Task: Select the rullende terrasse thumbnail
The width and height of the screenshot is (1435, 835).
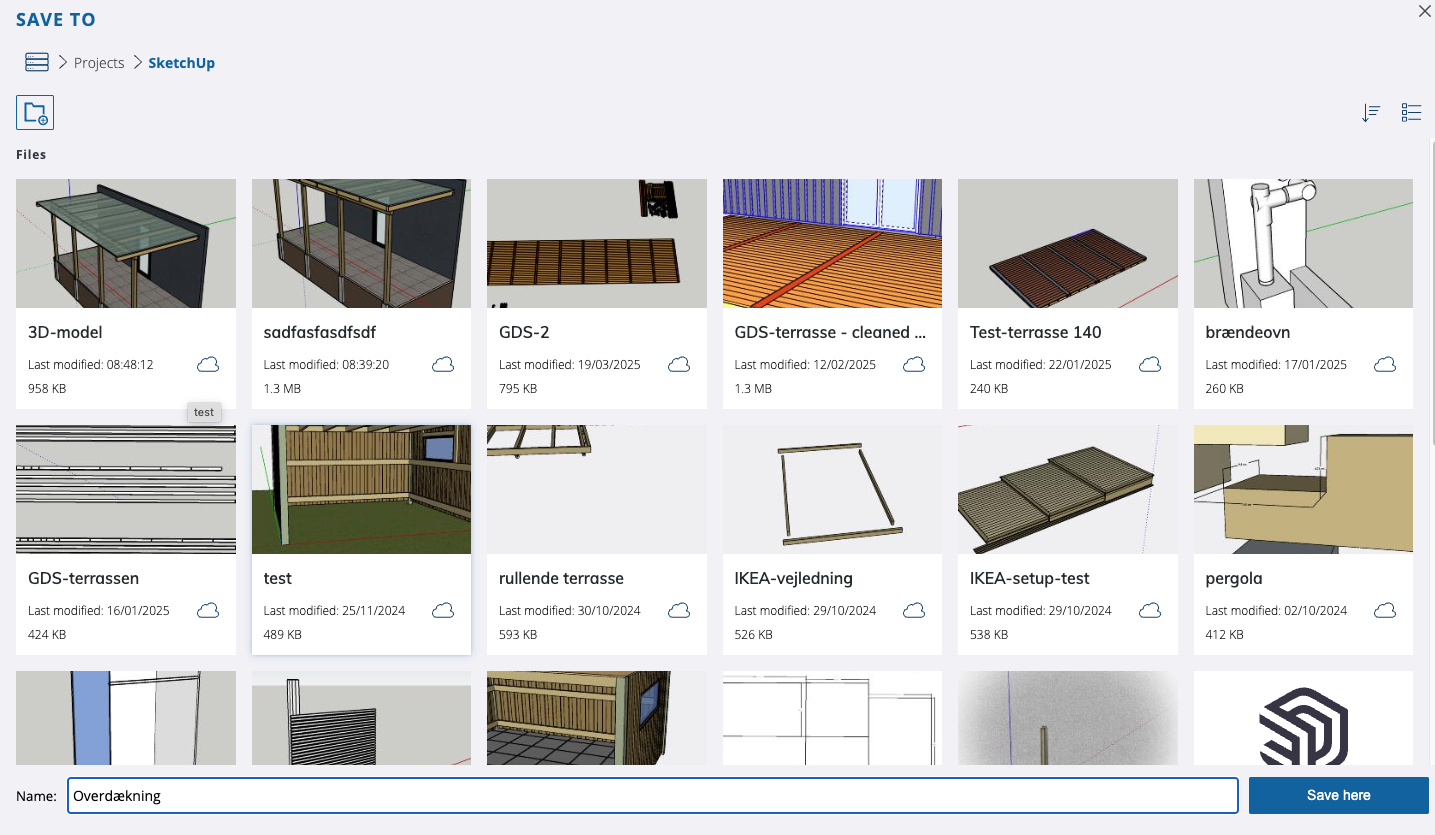Action: pos(597,490)
